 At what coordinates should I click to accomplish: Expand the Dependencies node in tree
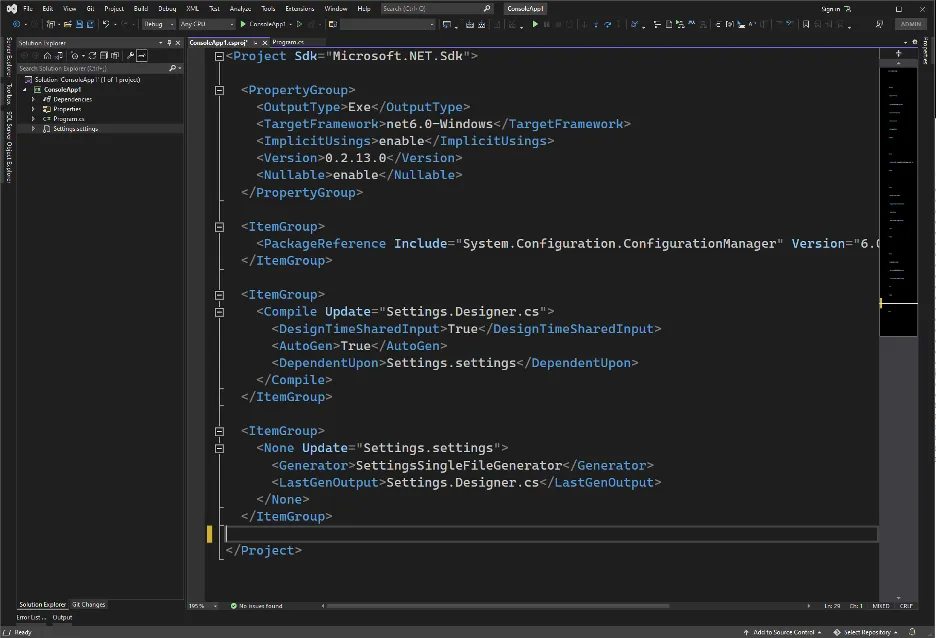click(x=33, y=99)
